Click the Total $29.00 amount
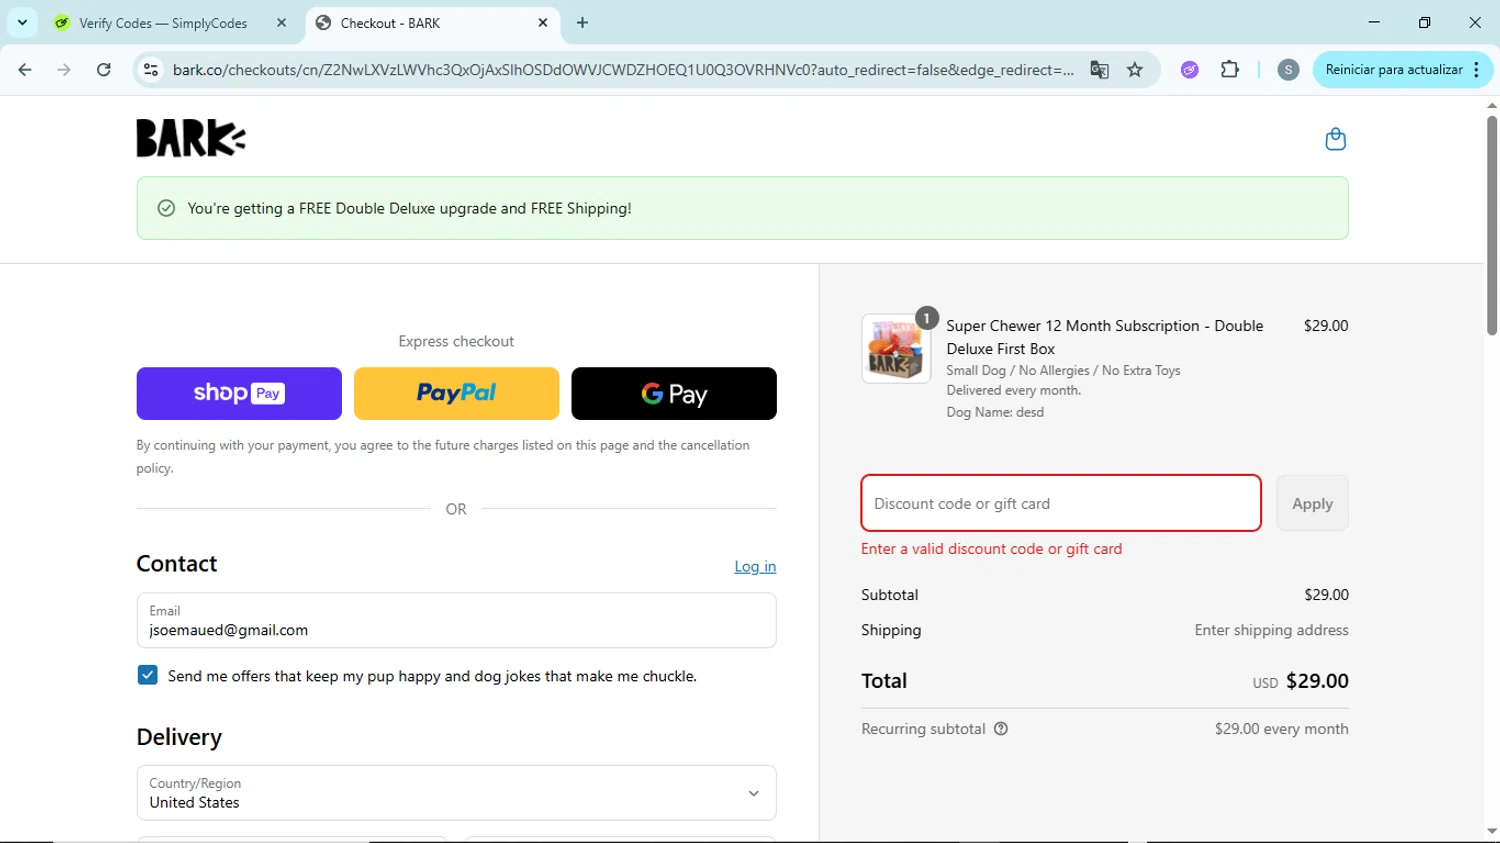 [x=1317, y=681]
